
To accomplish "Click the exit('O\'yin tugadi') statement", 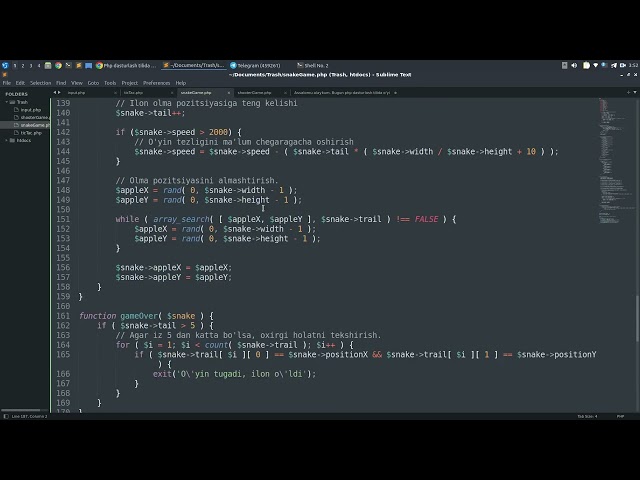I will (x=234, y=374).
